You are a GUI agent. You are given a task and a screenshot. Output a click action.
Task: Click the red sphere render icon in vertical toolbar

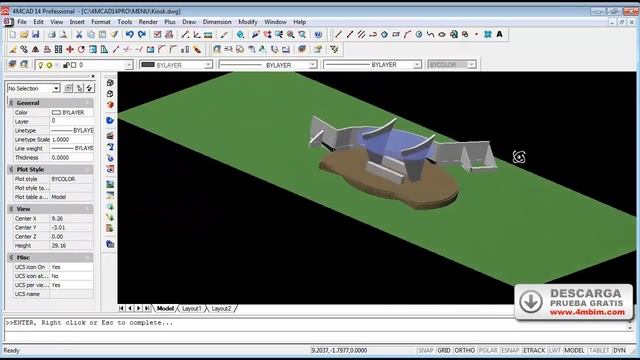110,105
